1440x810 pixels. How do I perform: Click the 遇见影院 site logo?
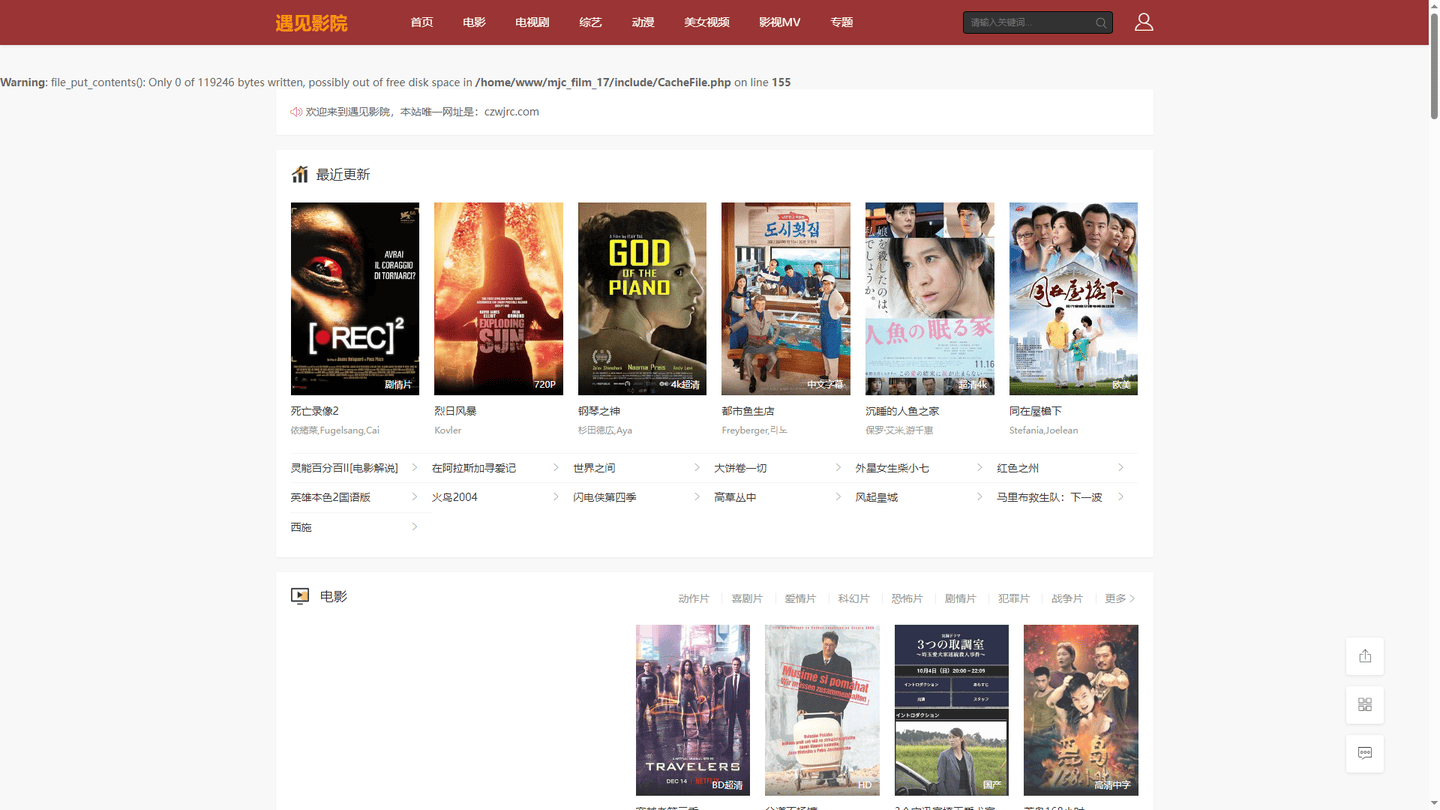[x=311, y=23]
